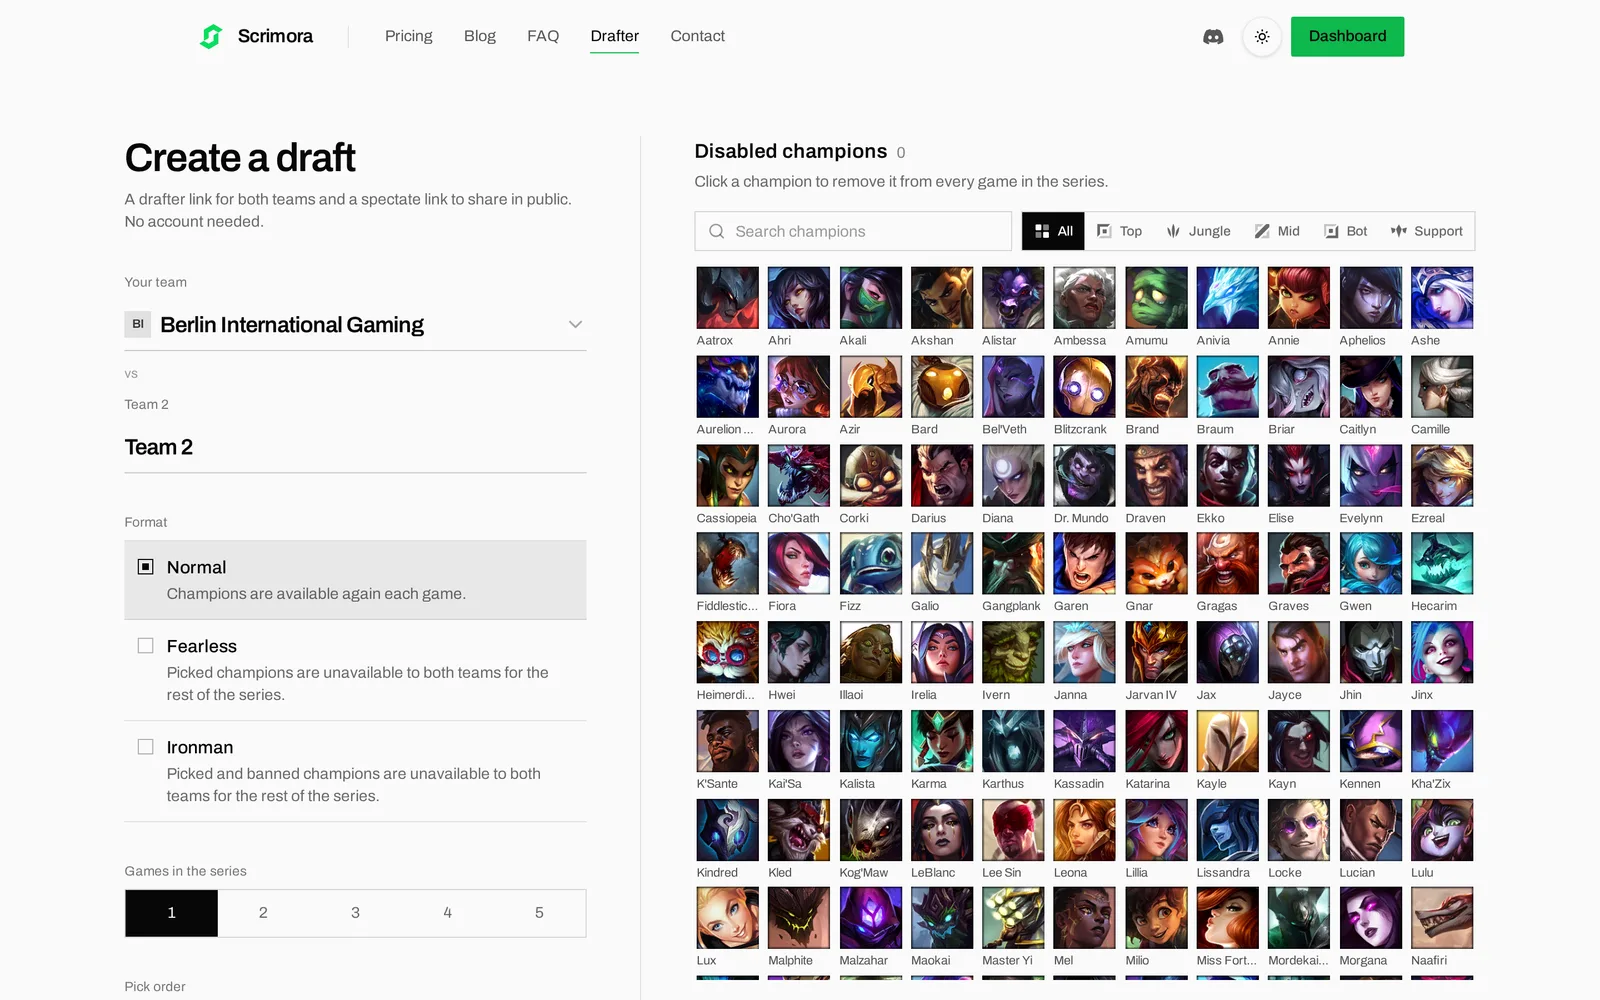Disable the Lee Sin champion
The image size is (1600, 1000).
pos(1013,830)
